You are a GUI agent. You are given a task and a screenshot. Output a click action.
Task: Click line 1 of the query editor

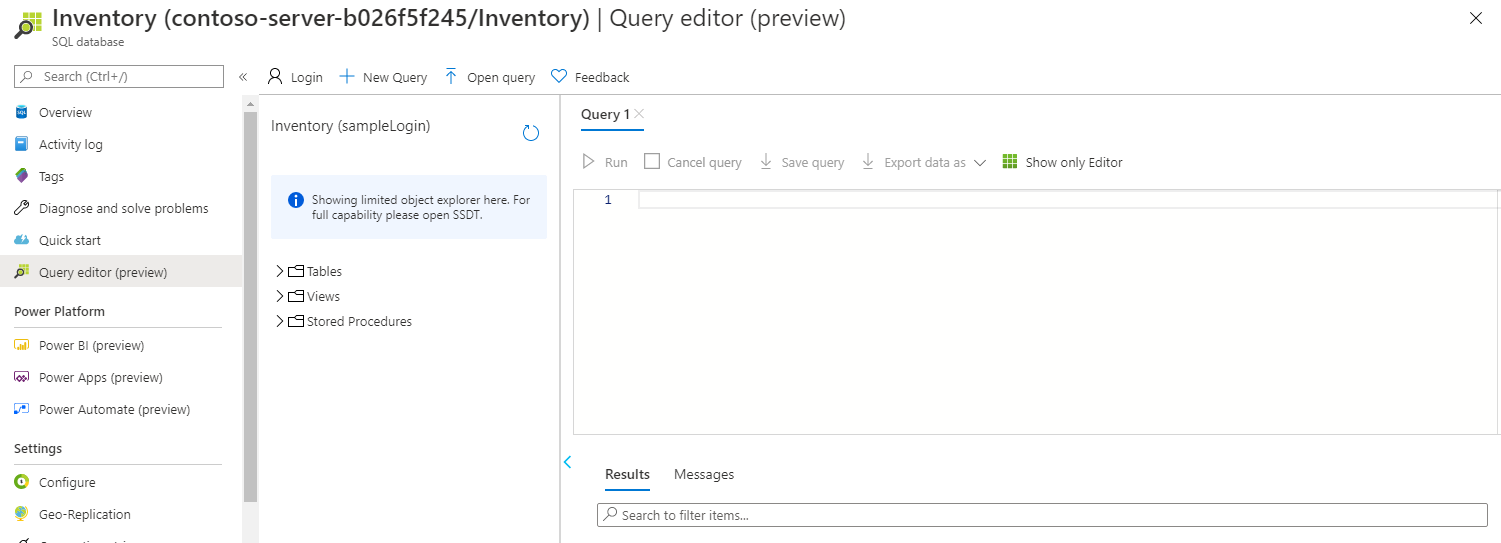[x=1068, y=200]
